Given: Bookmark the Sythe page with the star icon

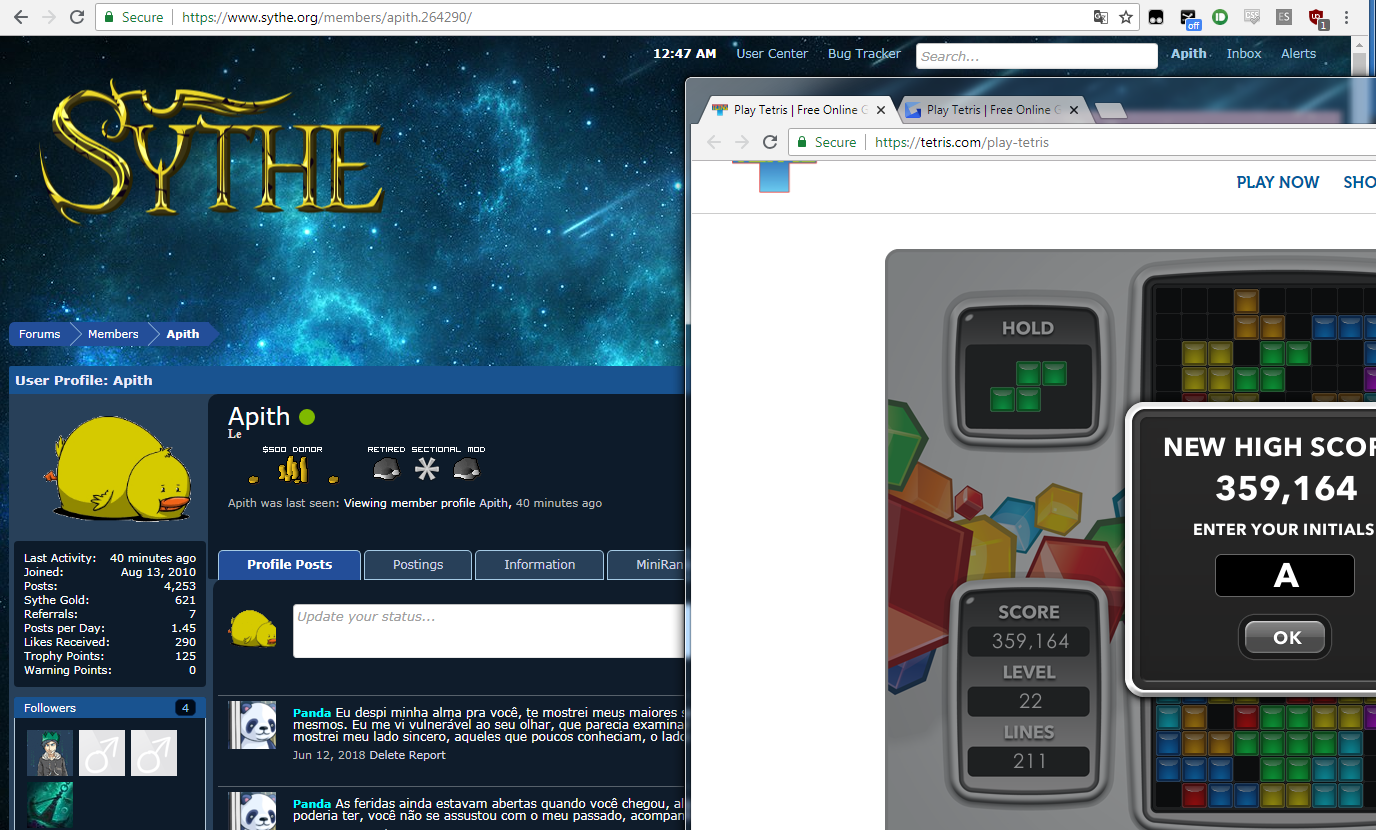Looking at the screenshot, I should click(x=1125, y=17).
